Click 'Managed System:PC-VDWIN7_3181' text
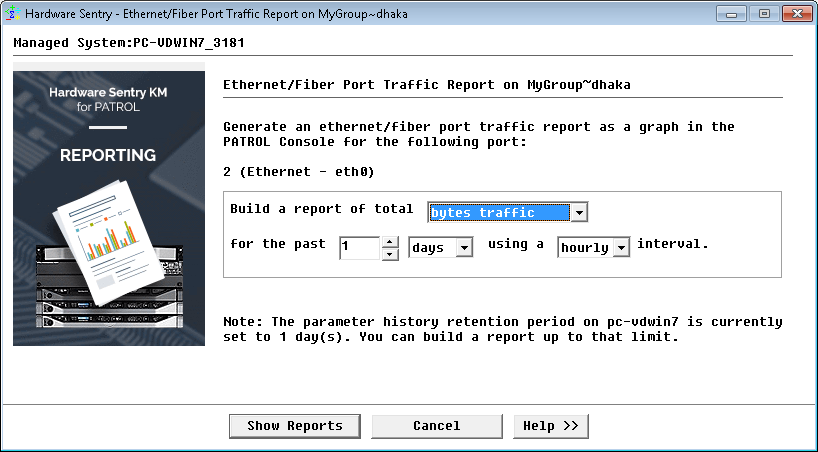 click(129, 43)
